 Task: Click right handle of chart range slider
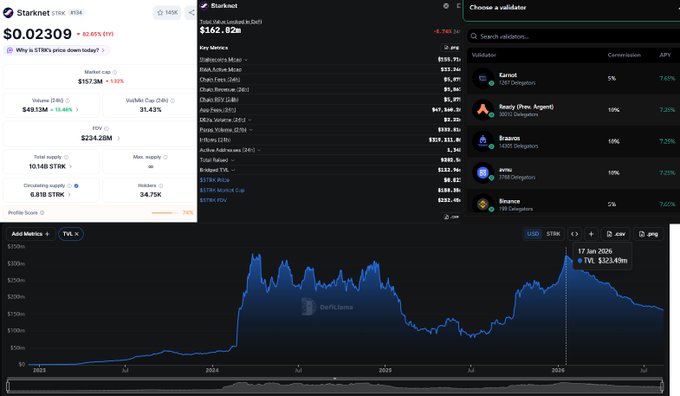[x=662, y=386]
